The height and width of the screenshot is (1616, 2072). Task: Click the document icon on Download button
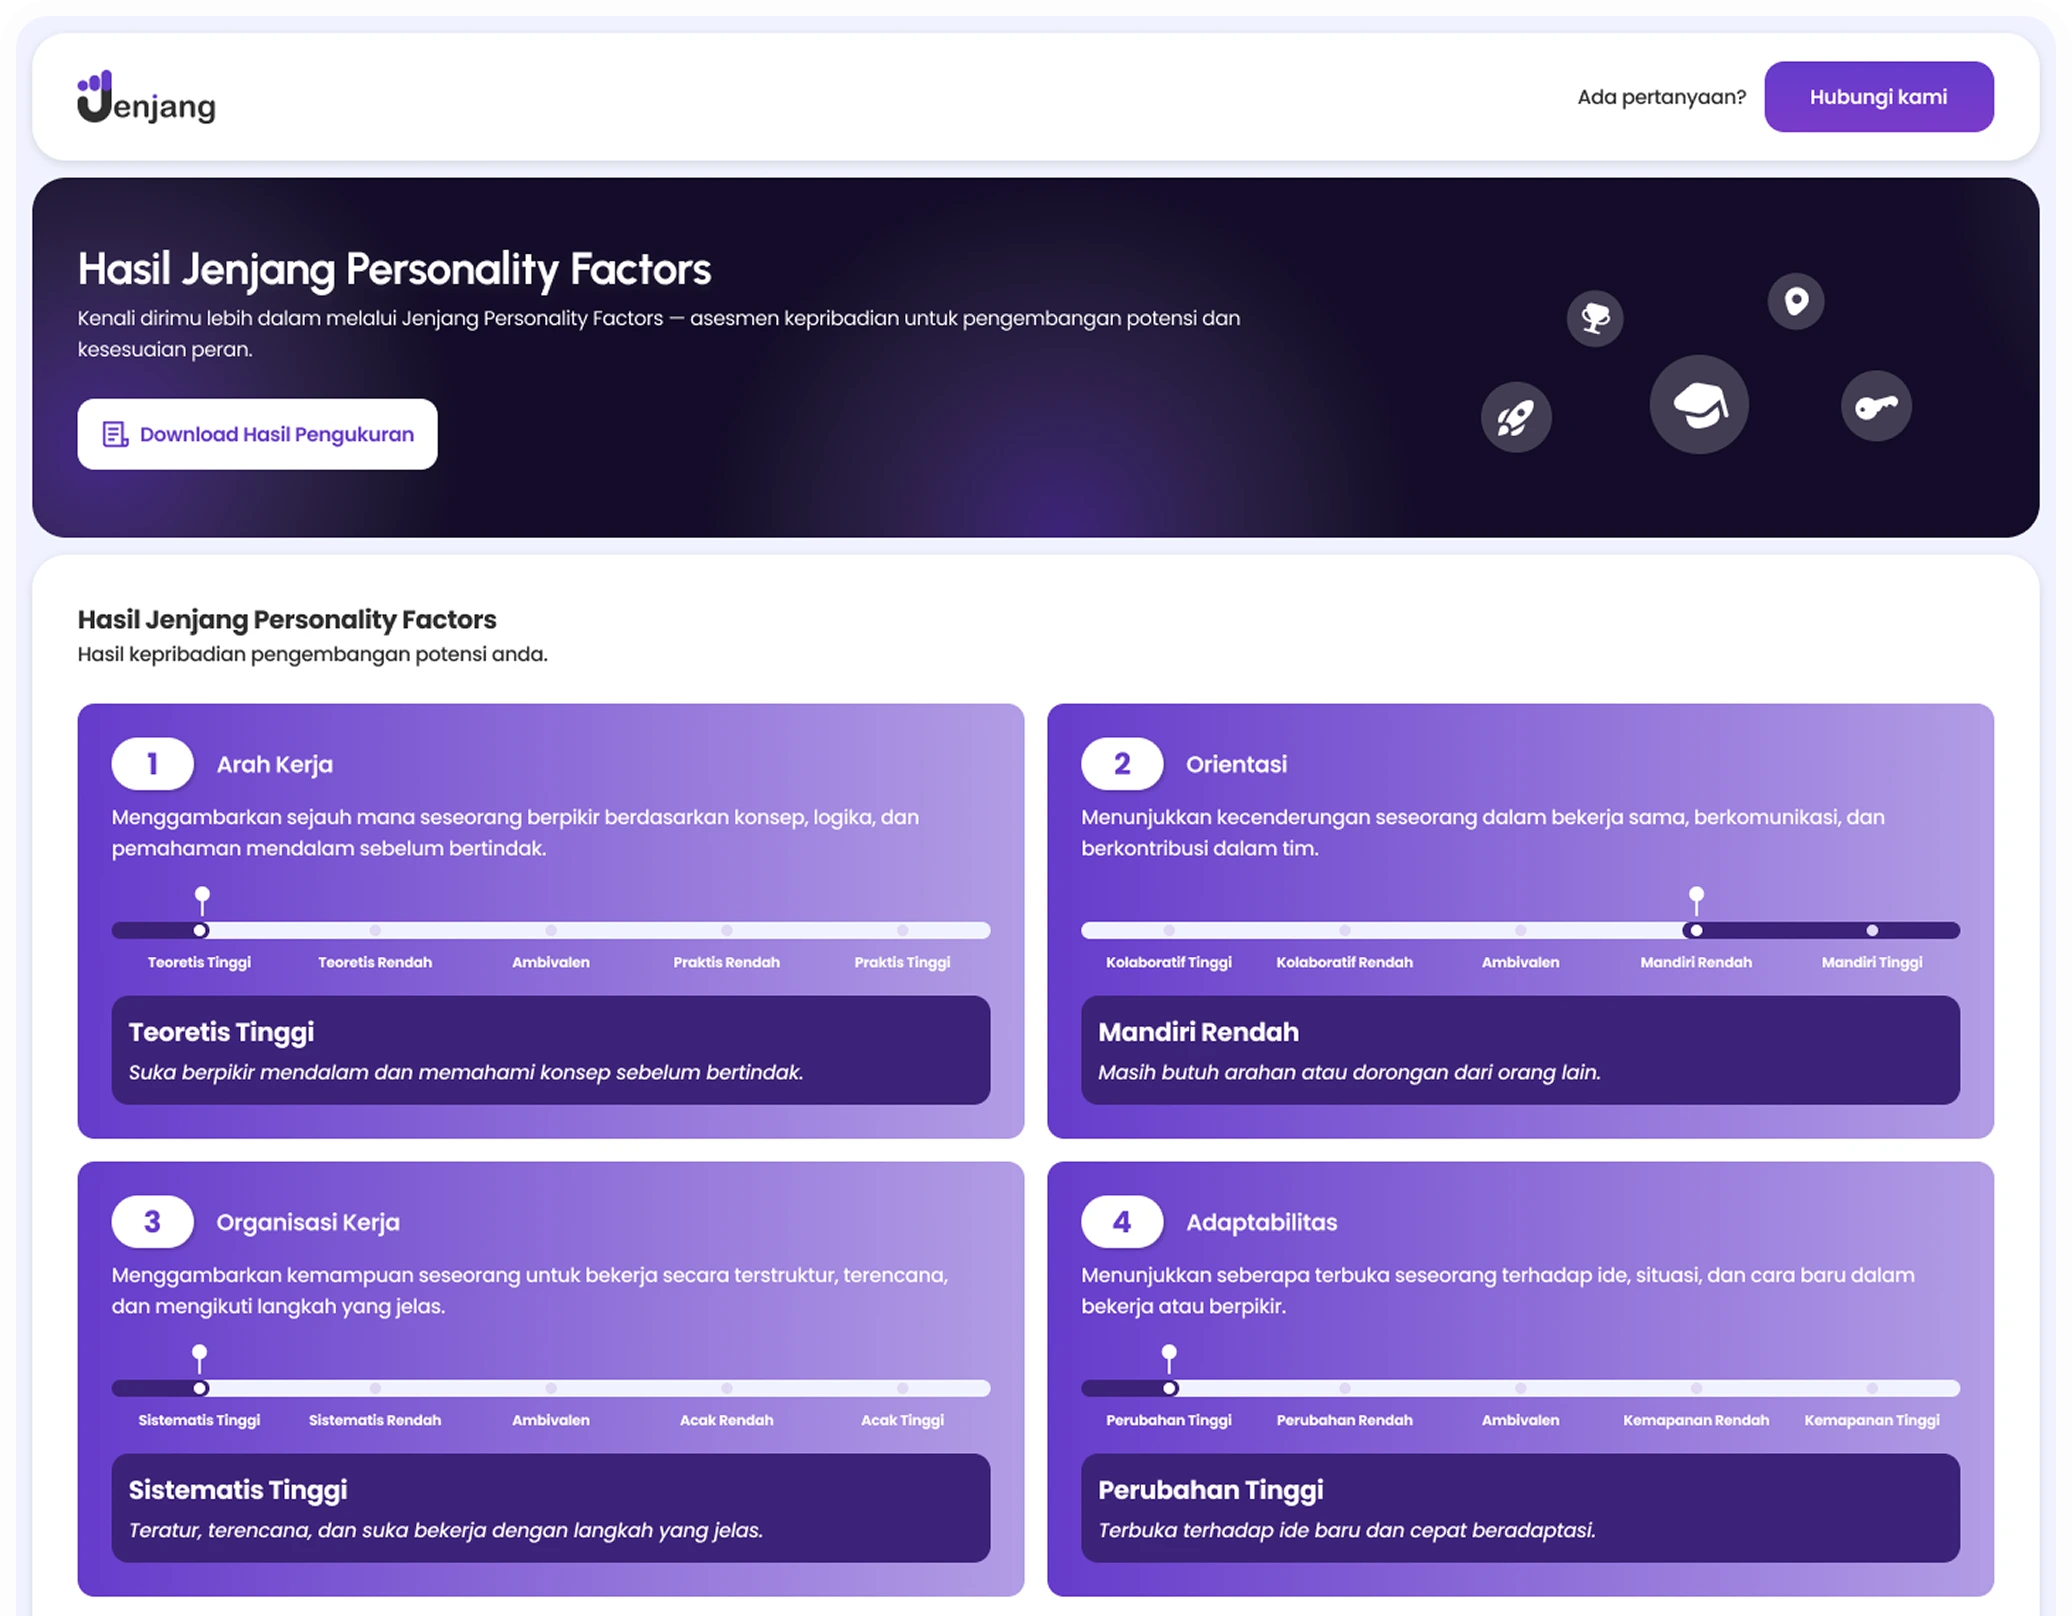point(116,434)
